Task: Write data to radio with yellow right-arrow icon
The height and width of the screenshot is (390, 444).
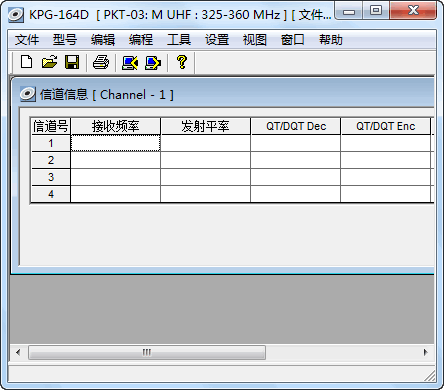Action: tap(153, 62)
